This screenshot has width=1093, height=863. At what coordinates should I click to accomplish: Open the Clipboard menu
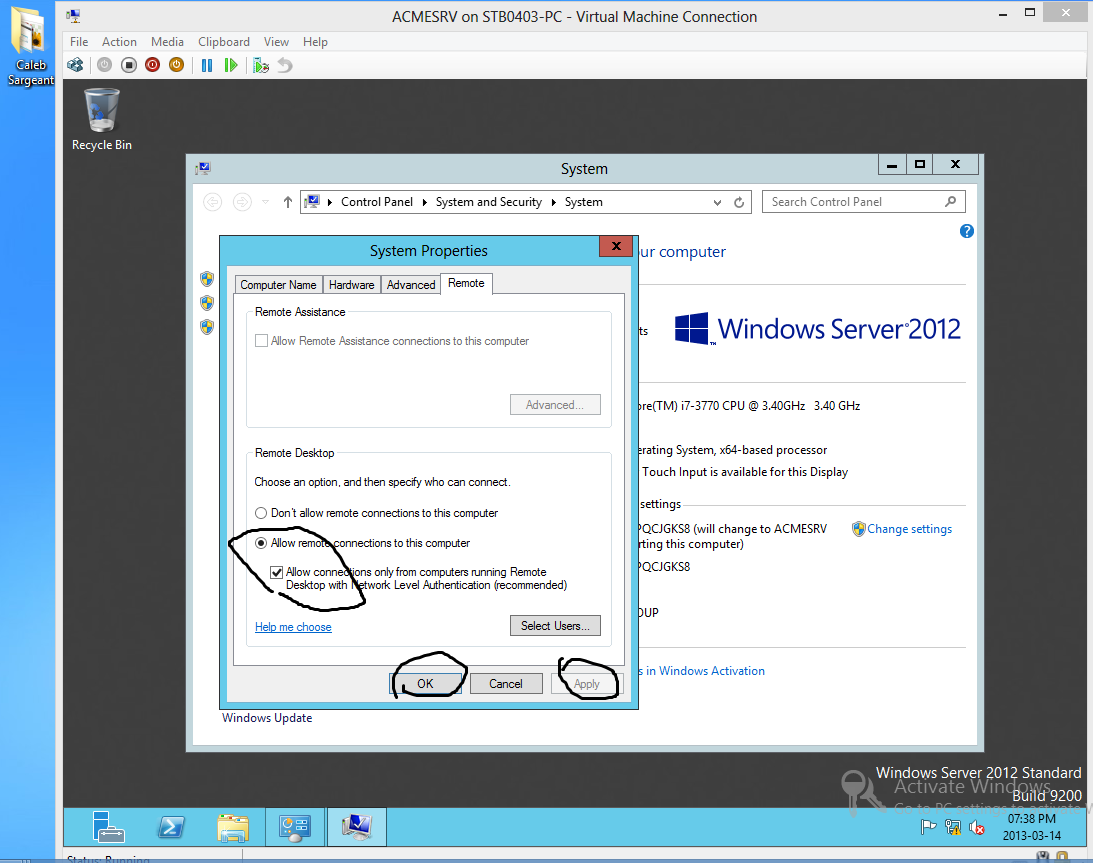pyautogui.click(x=224, y=42)
